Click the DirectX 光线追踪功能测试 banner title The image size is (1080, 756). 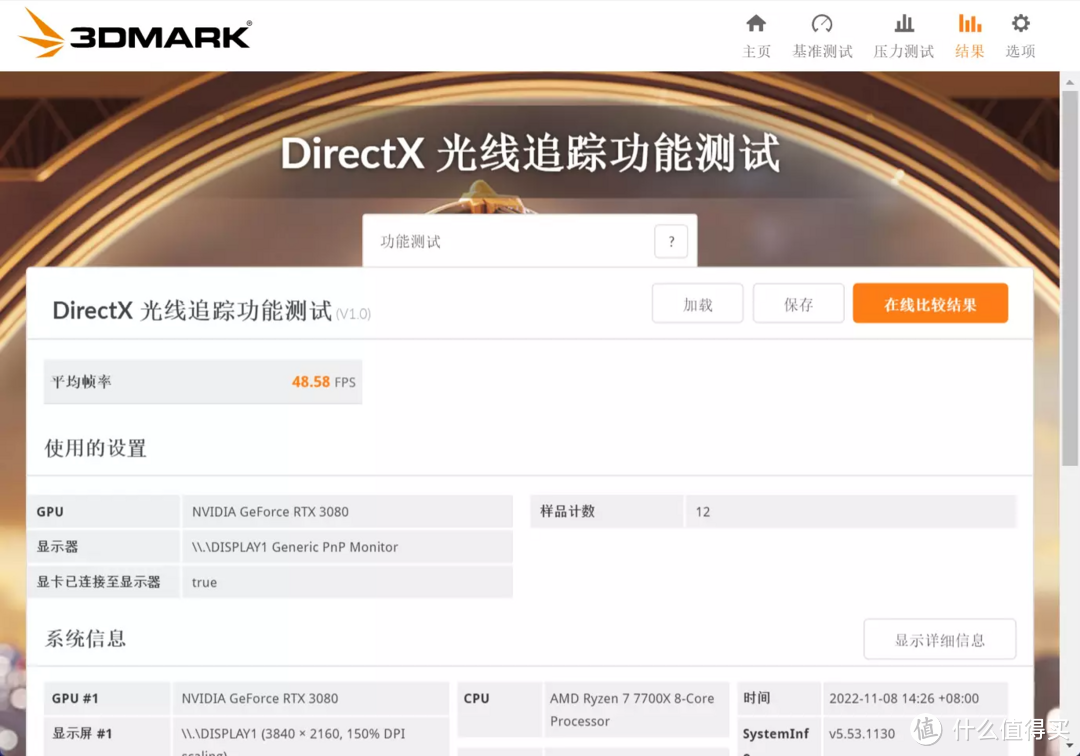(530, 153)
